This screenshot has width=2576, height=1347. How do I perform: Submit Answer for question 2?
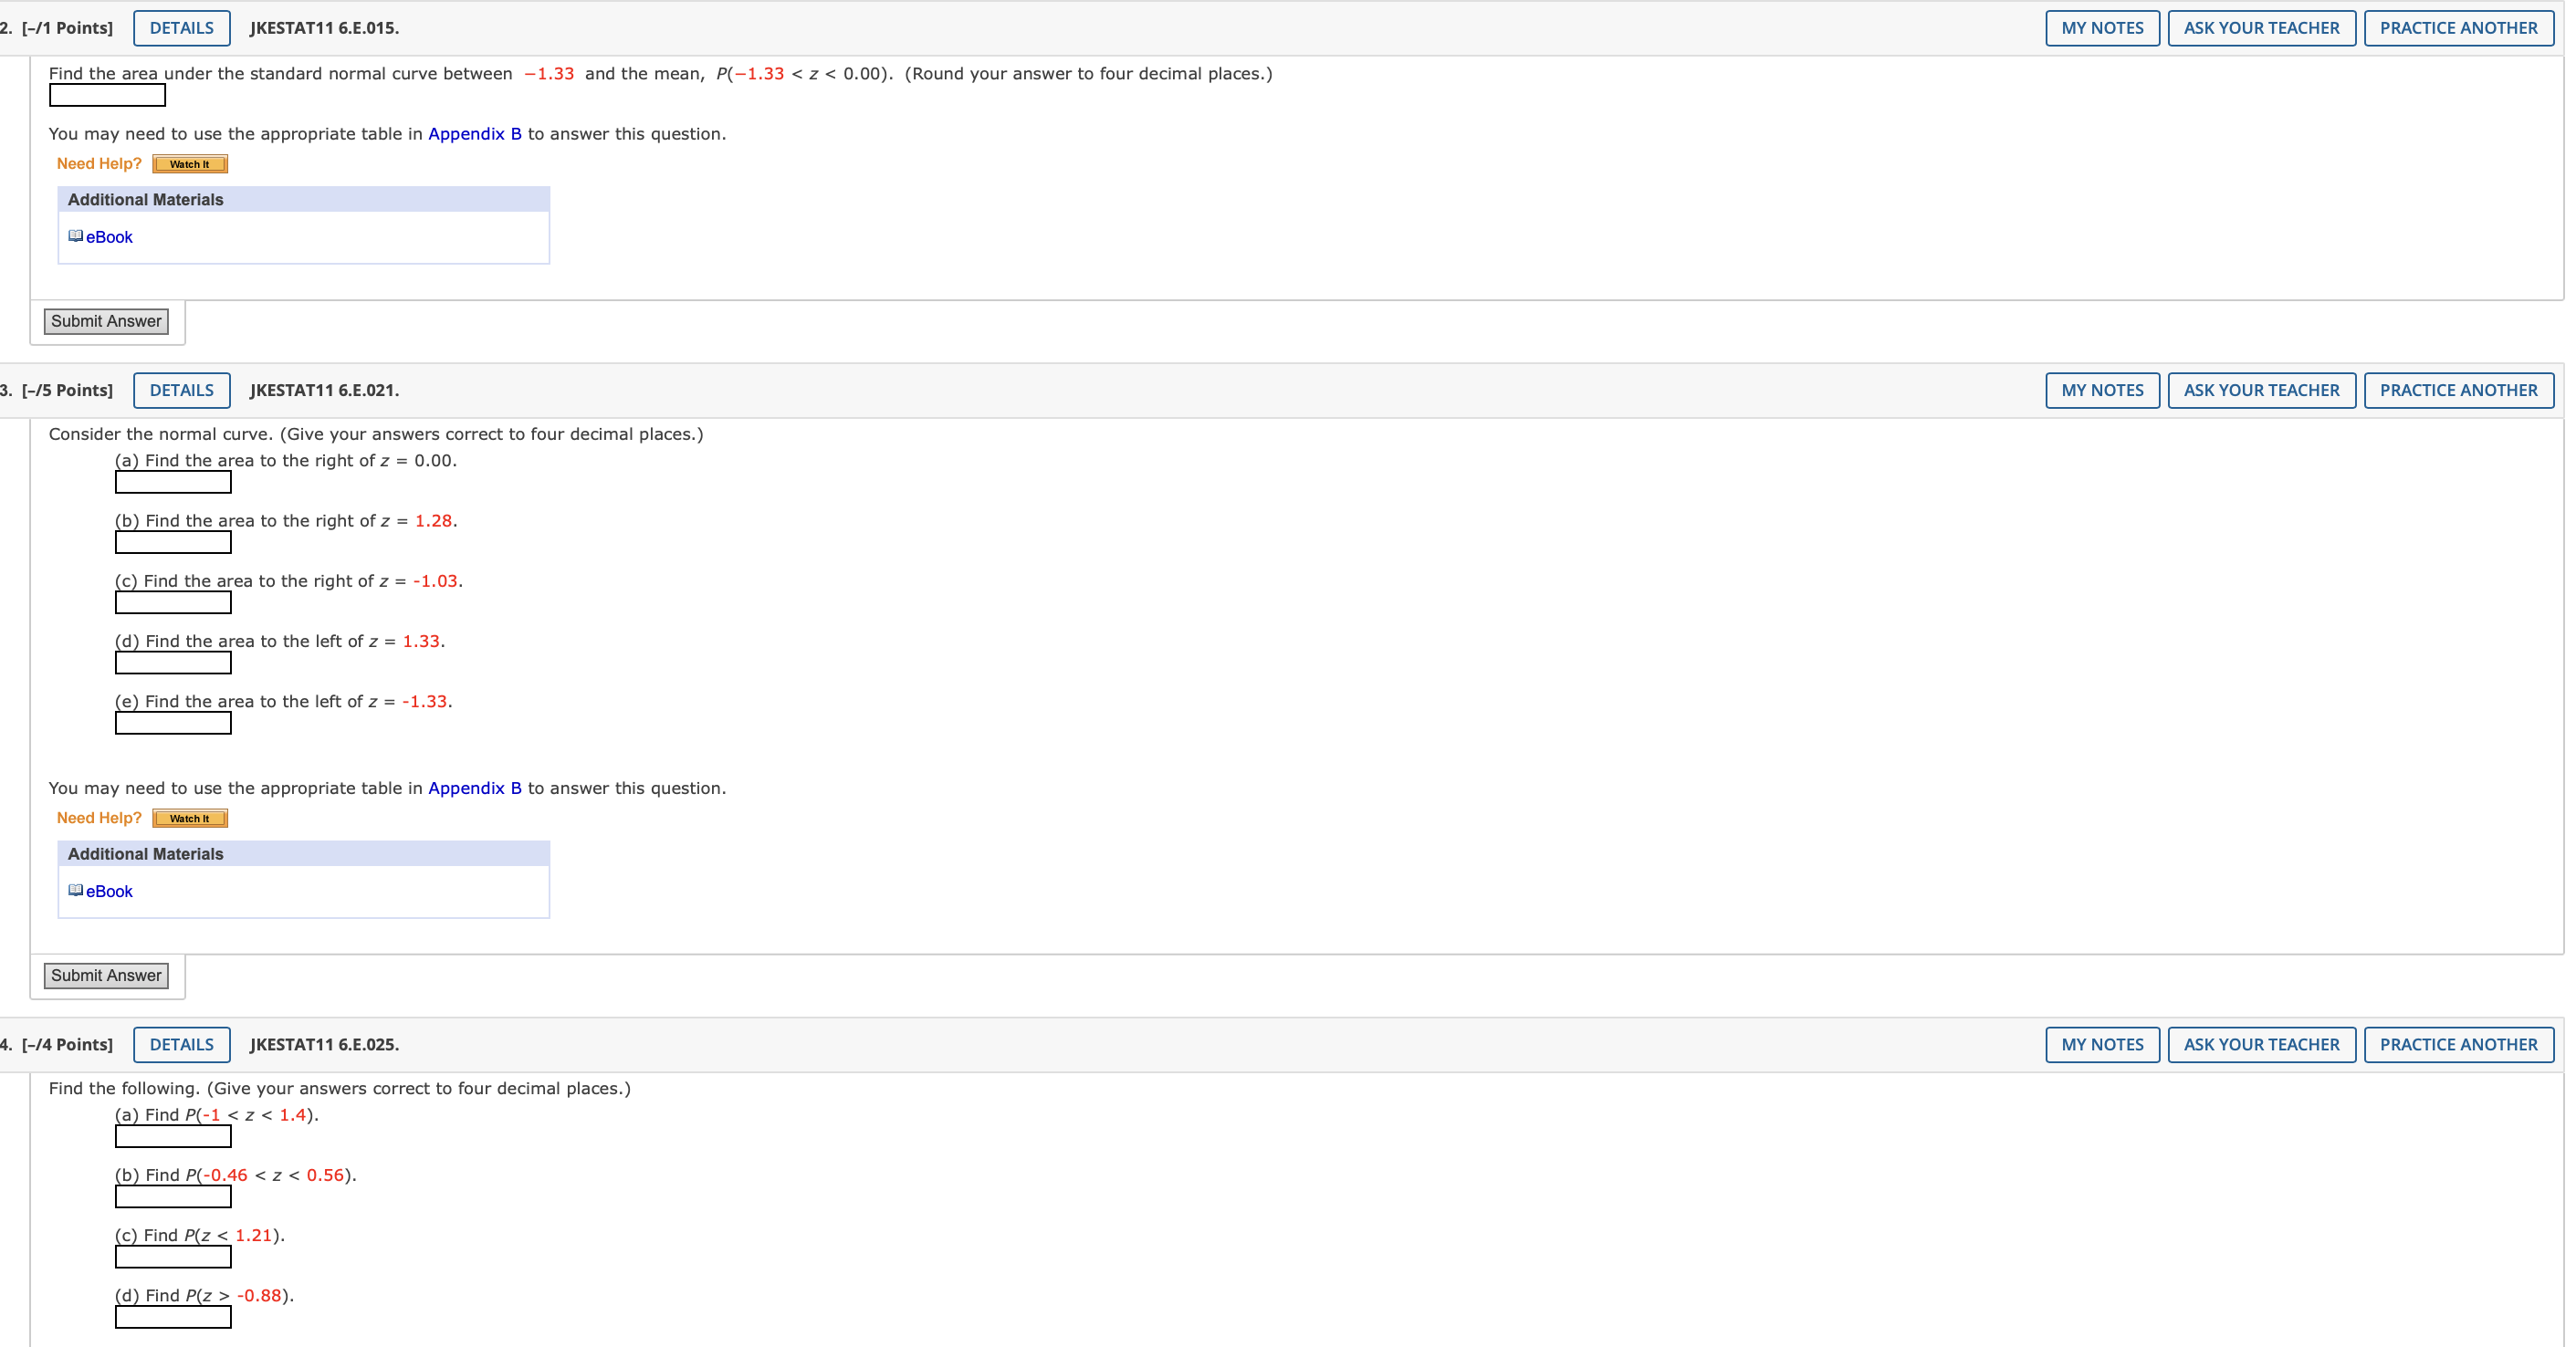tap(106, 321)
